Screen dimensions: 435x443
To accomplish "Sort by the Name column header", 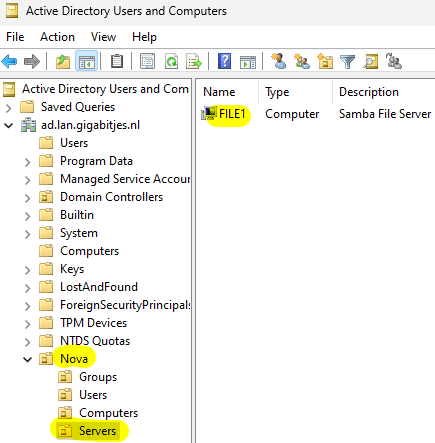I will pos(219,92).
